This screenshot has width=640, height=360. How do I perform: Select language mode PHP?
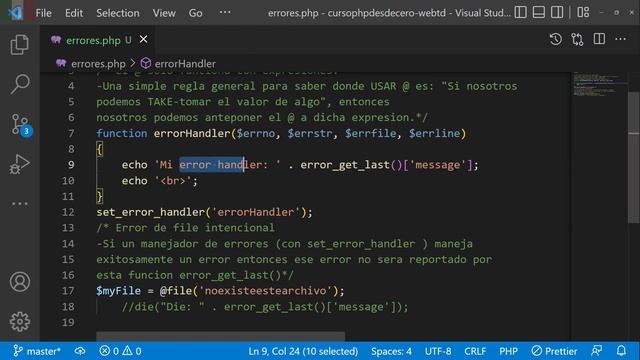[x=508, y=351]
